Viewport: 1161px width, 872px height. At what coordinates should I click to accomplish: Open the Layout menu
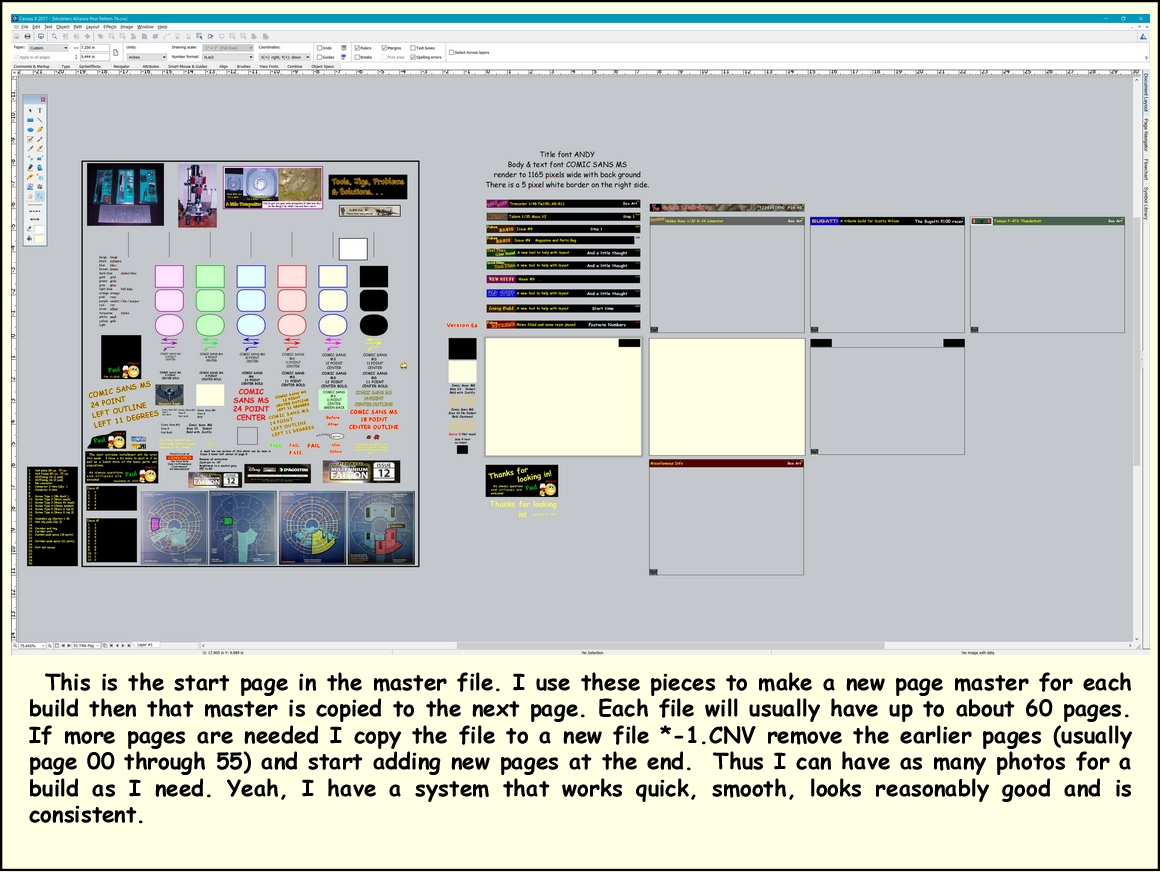coord(92,27)
